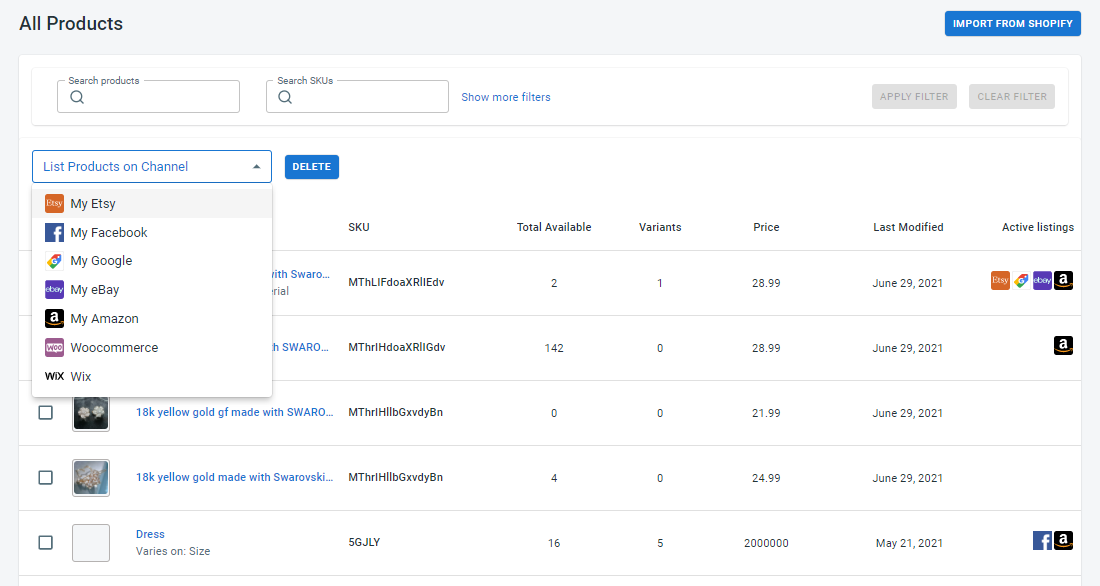Screen dimensions: 1100x586
Task: Choose My Google from the channel list
Action: tap(152, 261)
